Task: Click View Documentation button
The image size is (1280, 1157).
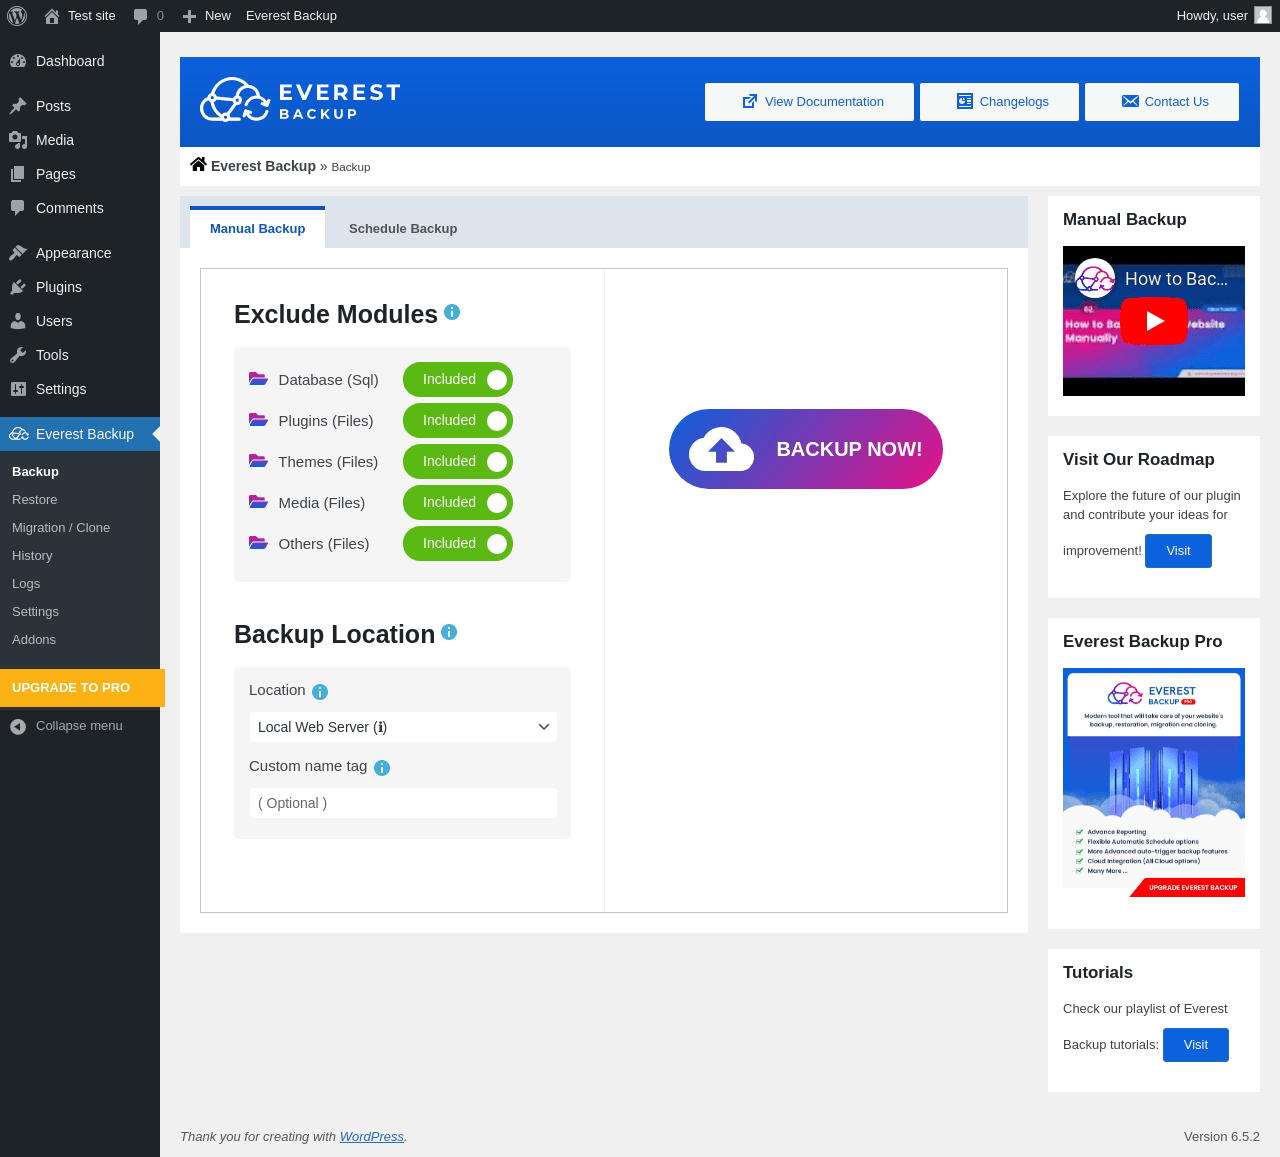Action: [x=809, y=102]
